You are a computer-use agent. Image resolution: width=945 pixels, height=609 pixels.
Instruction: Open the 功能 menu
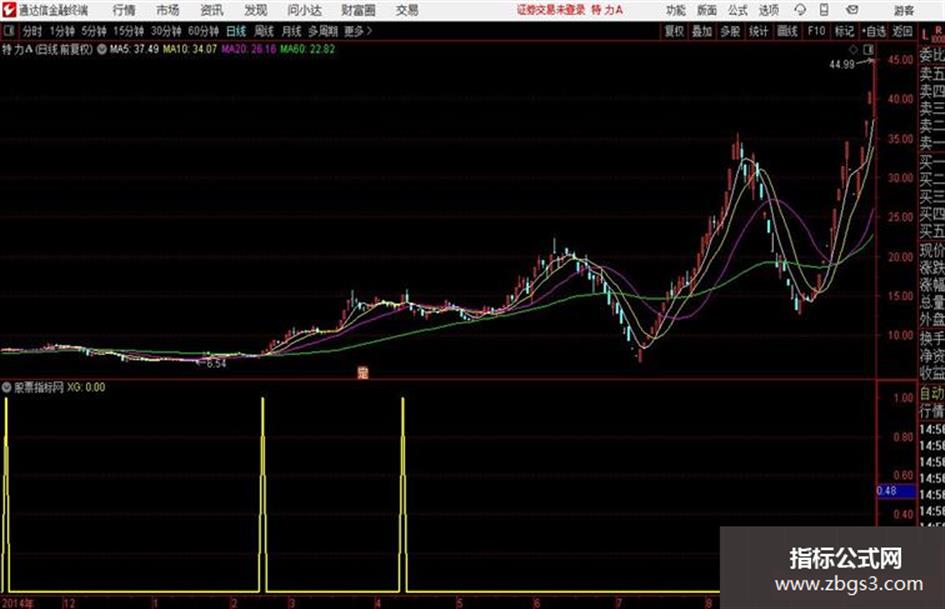pos(676,10)
